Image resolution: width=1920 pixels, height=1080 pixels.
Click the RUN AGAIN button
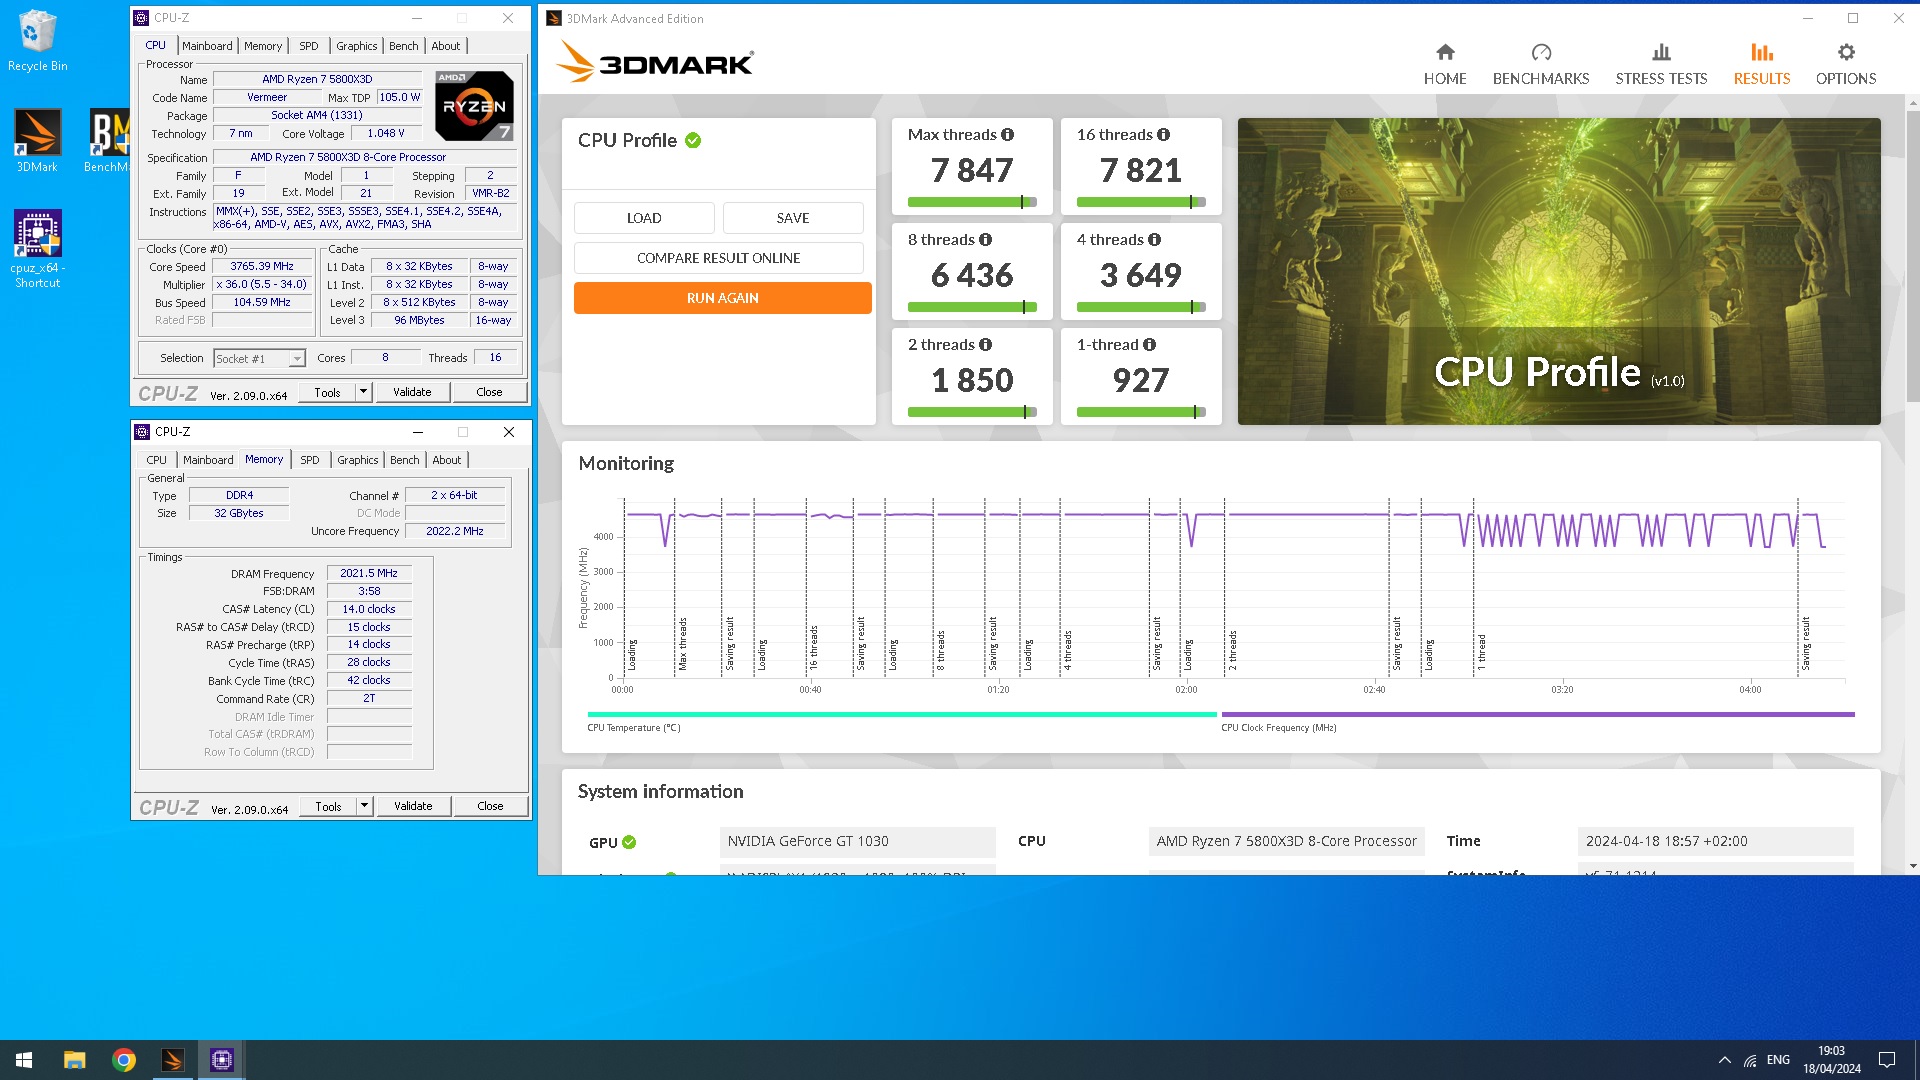pyautogui.click(x=722, y=298)
